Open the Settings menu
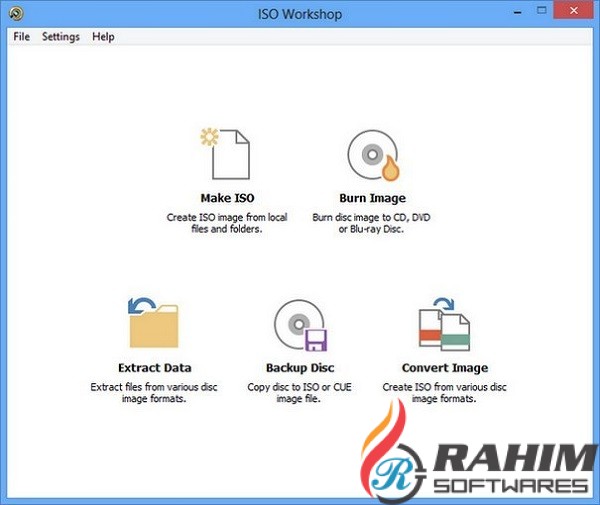The image size is (600, 505). [61, 37]
